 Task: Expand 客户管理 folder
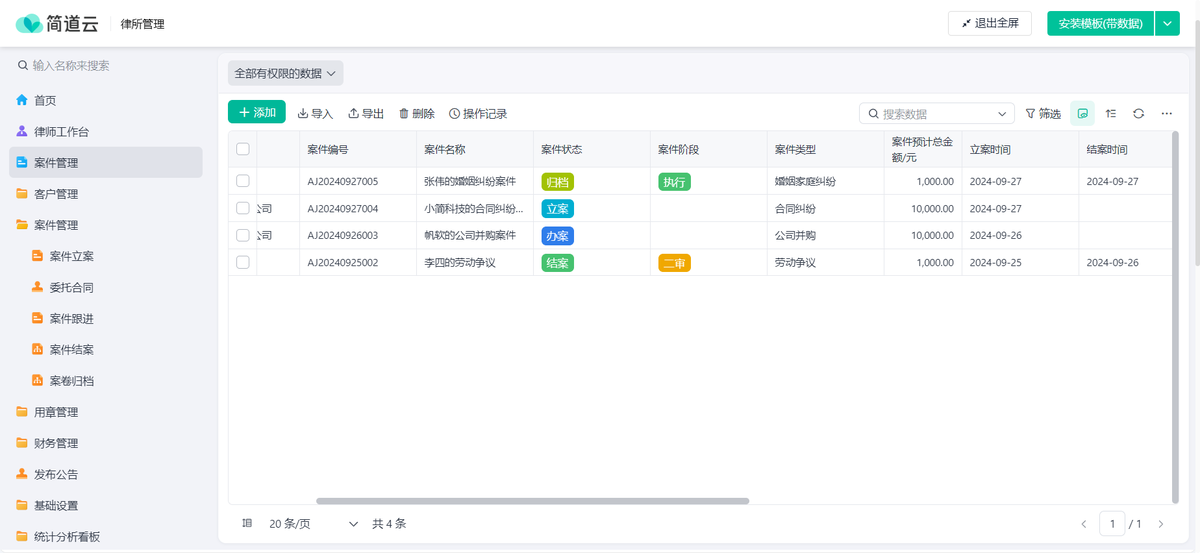105,193
